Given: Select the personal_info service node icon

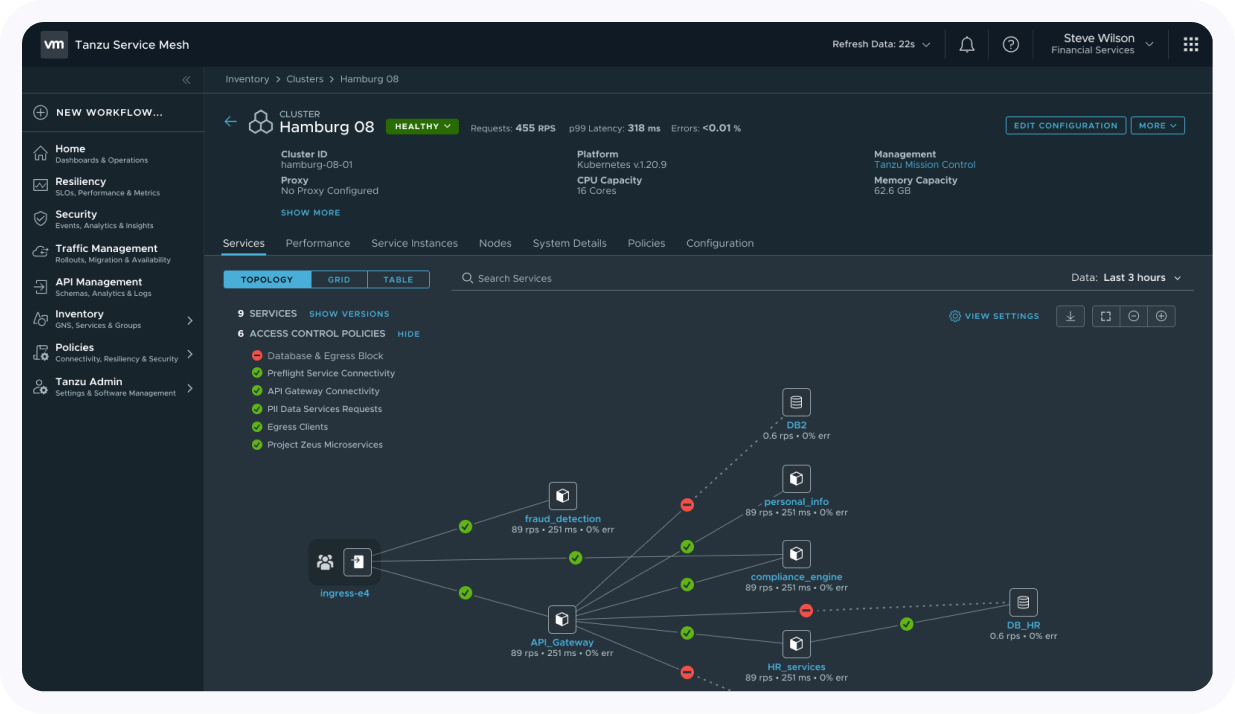Looking at the screenshot, I should click(796, 479).
